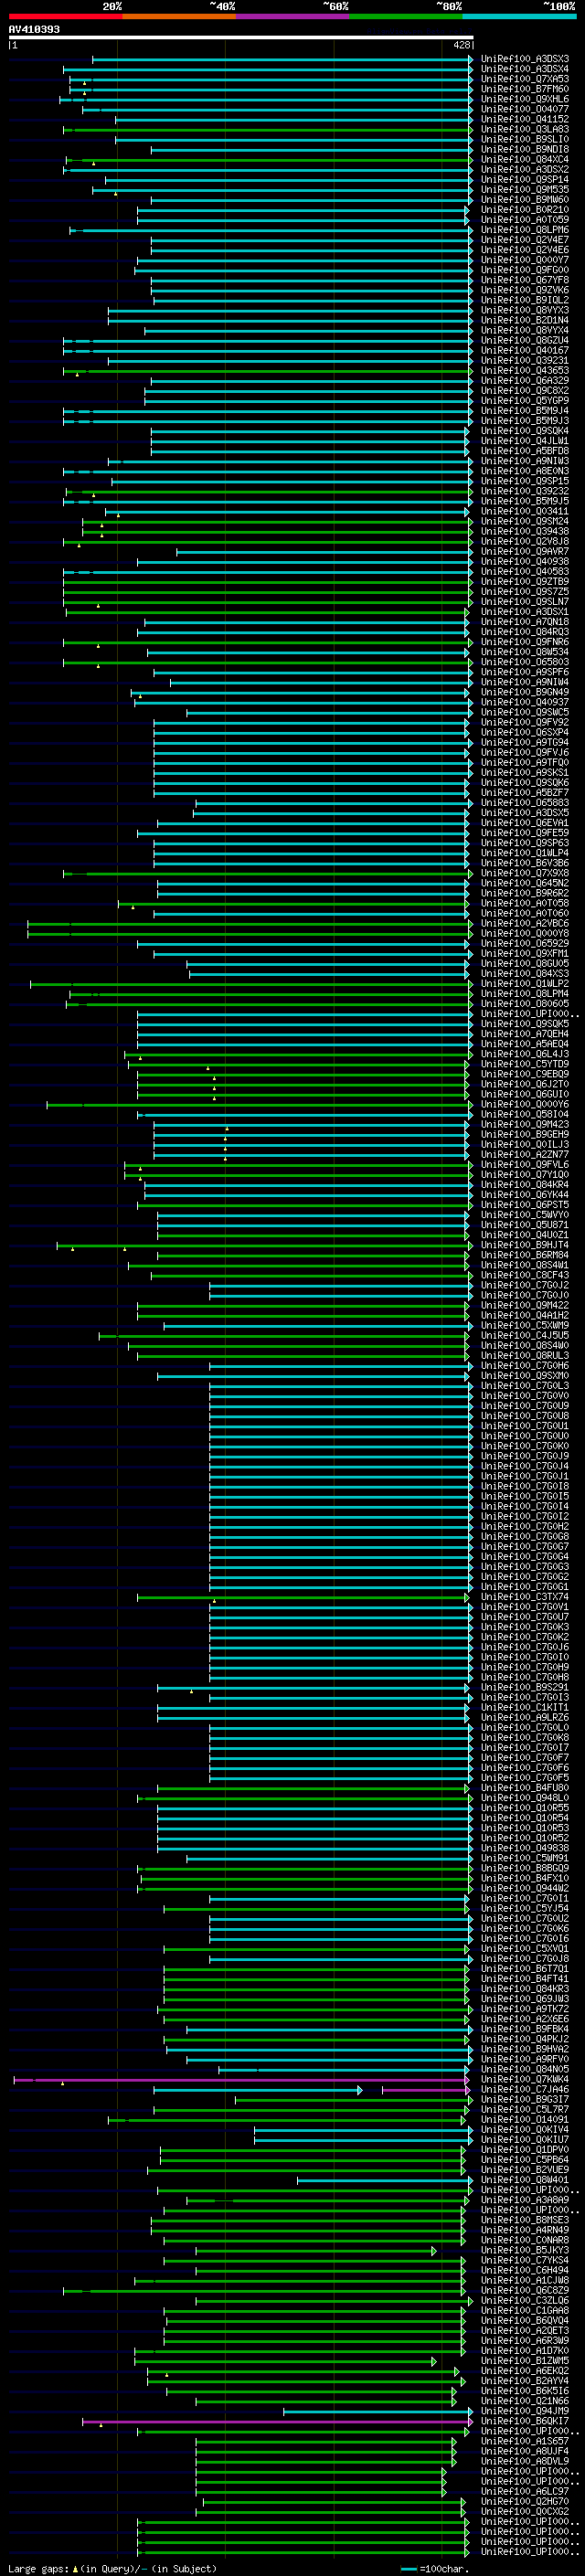This screenshot has height=2576, width=585.
Task: Open hit UniRef100_B7FM60
Action: (x=525, y=89)
